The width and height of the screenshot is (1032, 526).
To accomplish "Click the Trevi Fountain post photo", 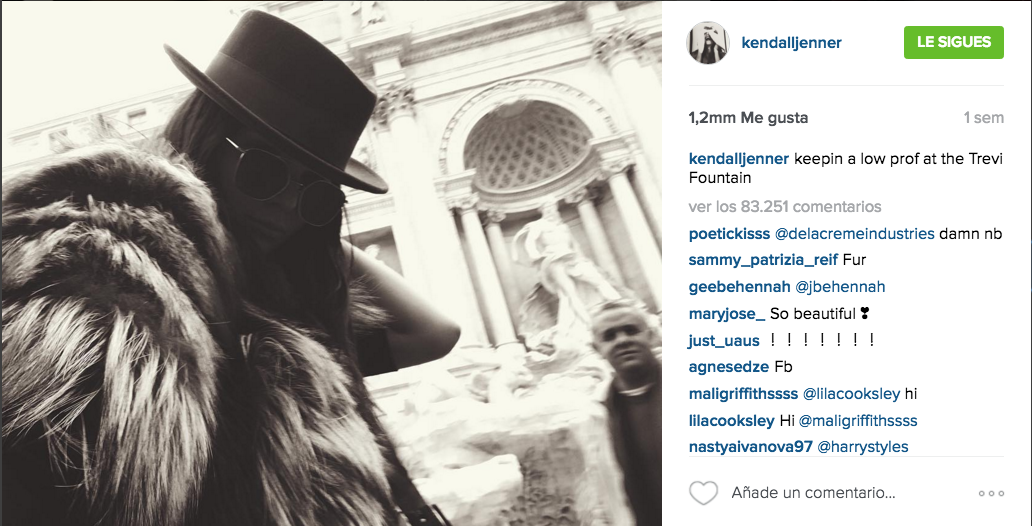I will pos(332,263).
